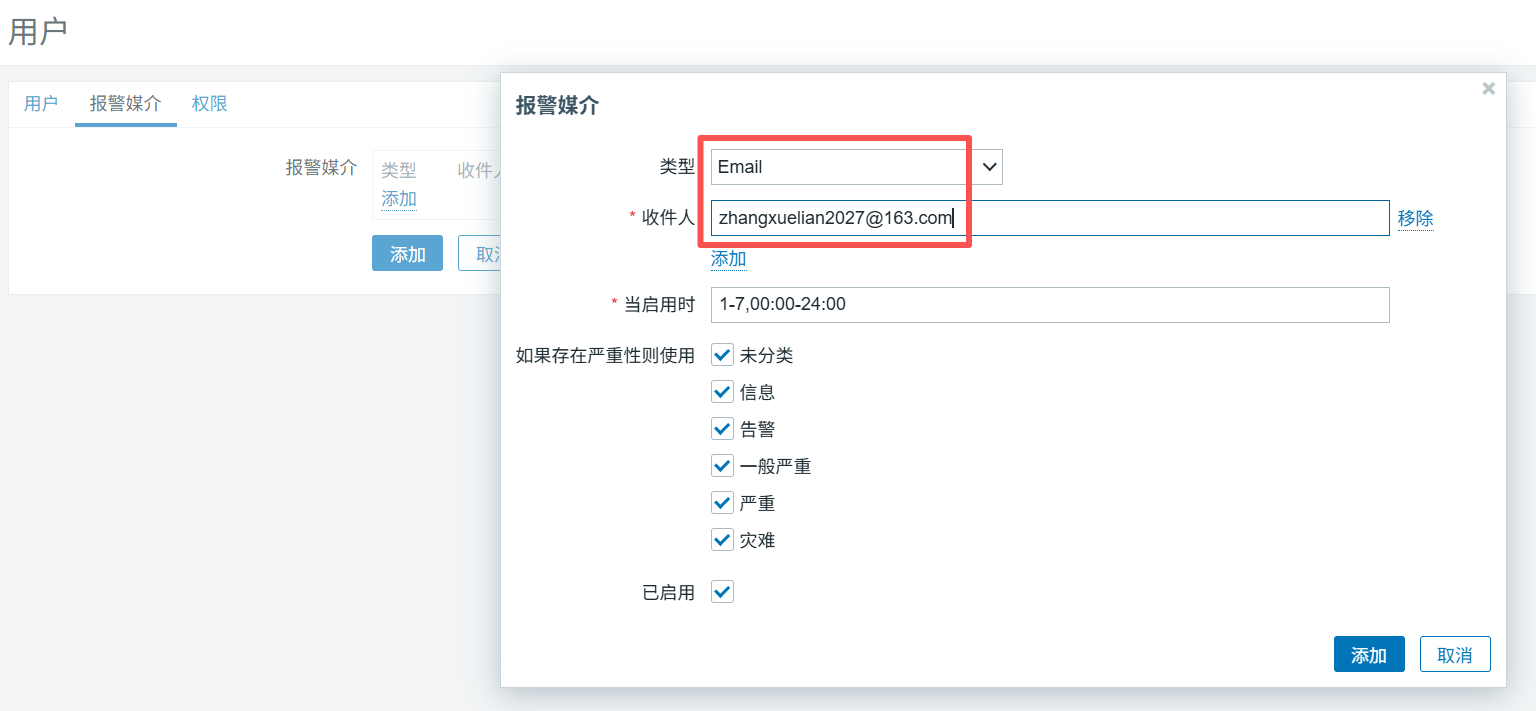Uncheck the 一般严重 severity checkbox
Image resolution: width=1536 pixels, height=711 pixels.
pyautogui.click(x=722, y=466)
